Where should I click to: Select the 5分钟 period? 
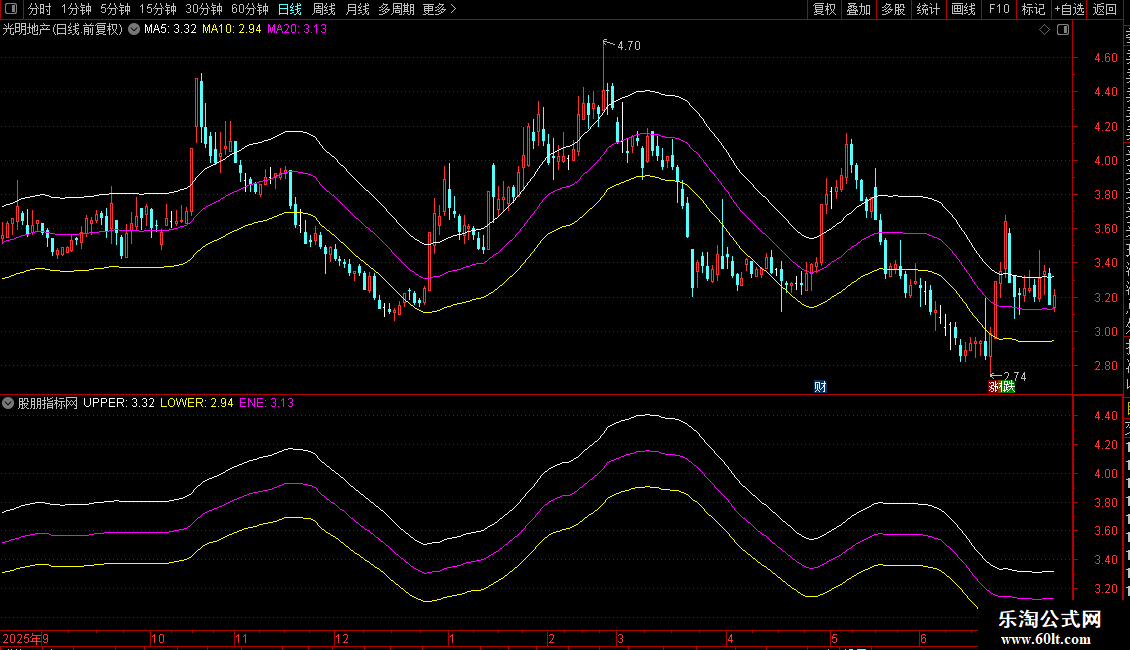click(x=115, y=9)
